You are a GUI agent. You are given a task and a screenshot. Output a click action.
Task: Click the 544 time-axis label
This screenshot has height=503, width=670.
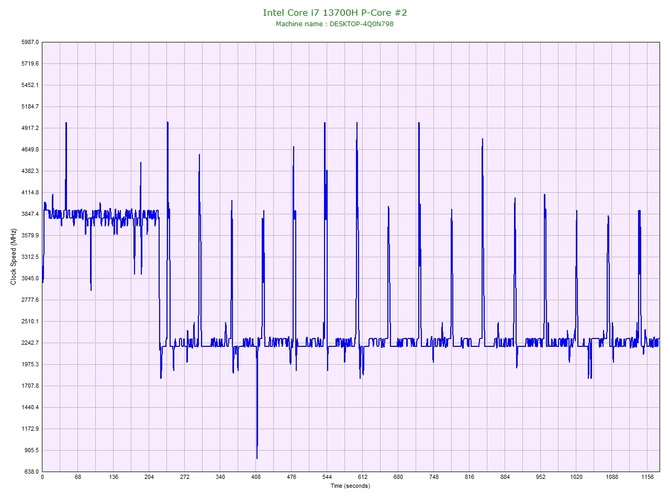click(x=327, y=477)
